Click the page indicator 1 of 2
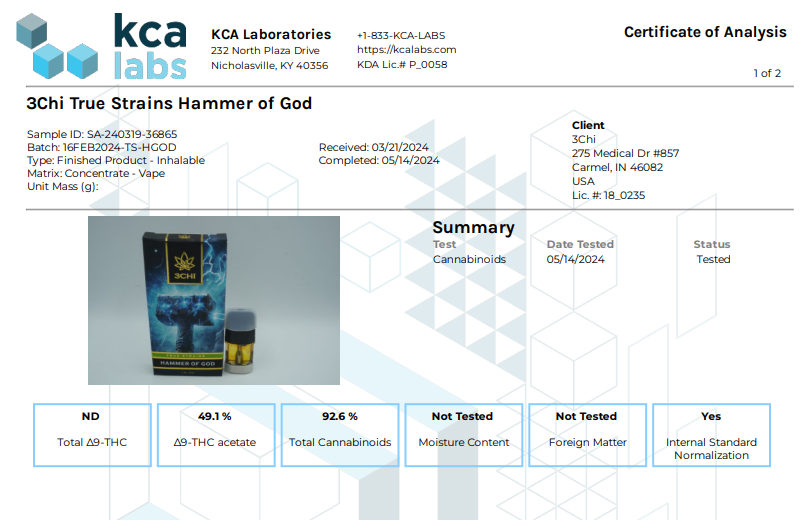The width and height of the screenshot is (809, 520). pyautogui.click(x=767, y=73)
